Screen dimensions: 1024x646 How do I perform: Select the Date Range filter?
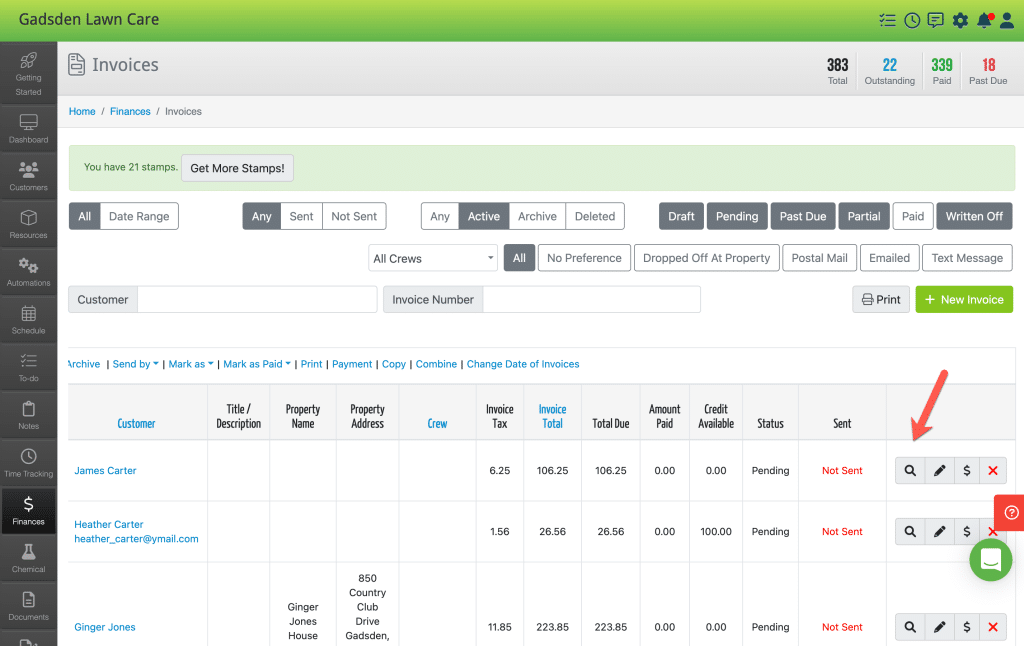pos(139,216)
